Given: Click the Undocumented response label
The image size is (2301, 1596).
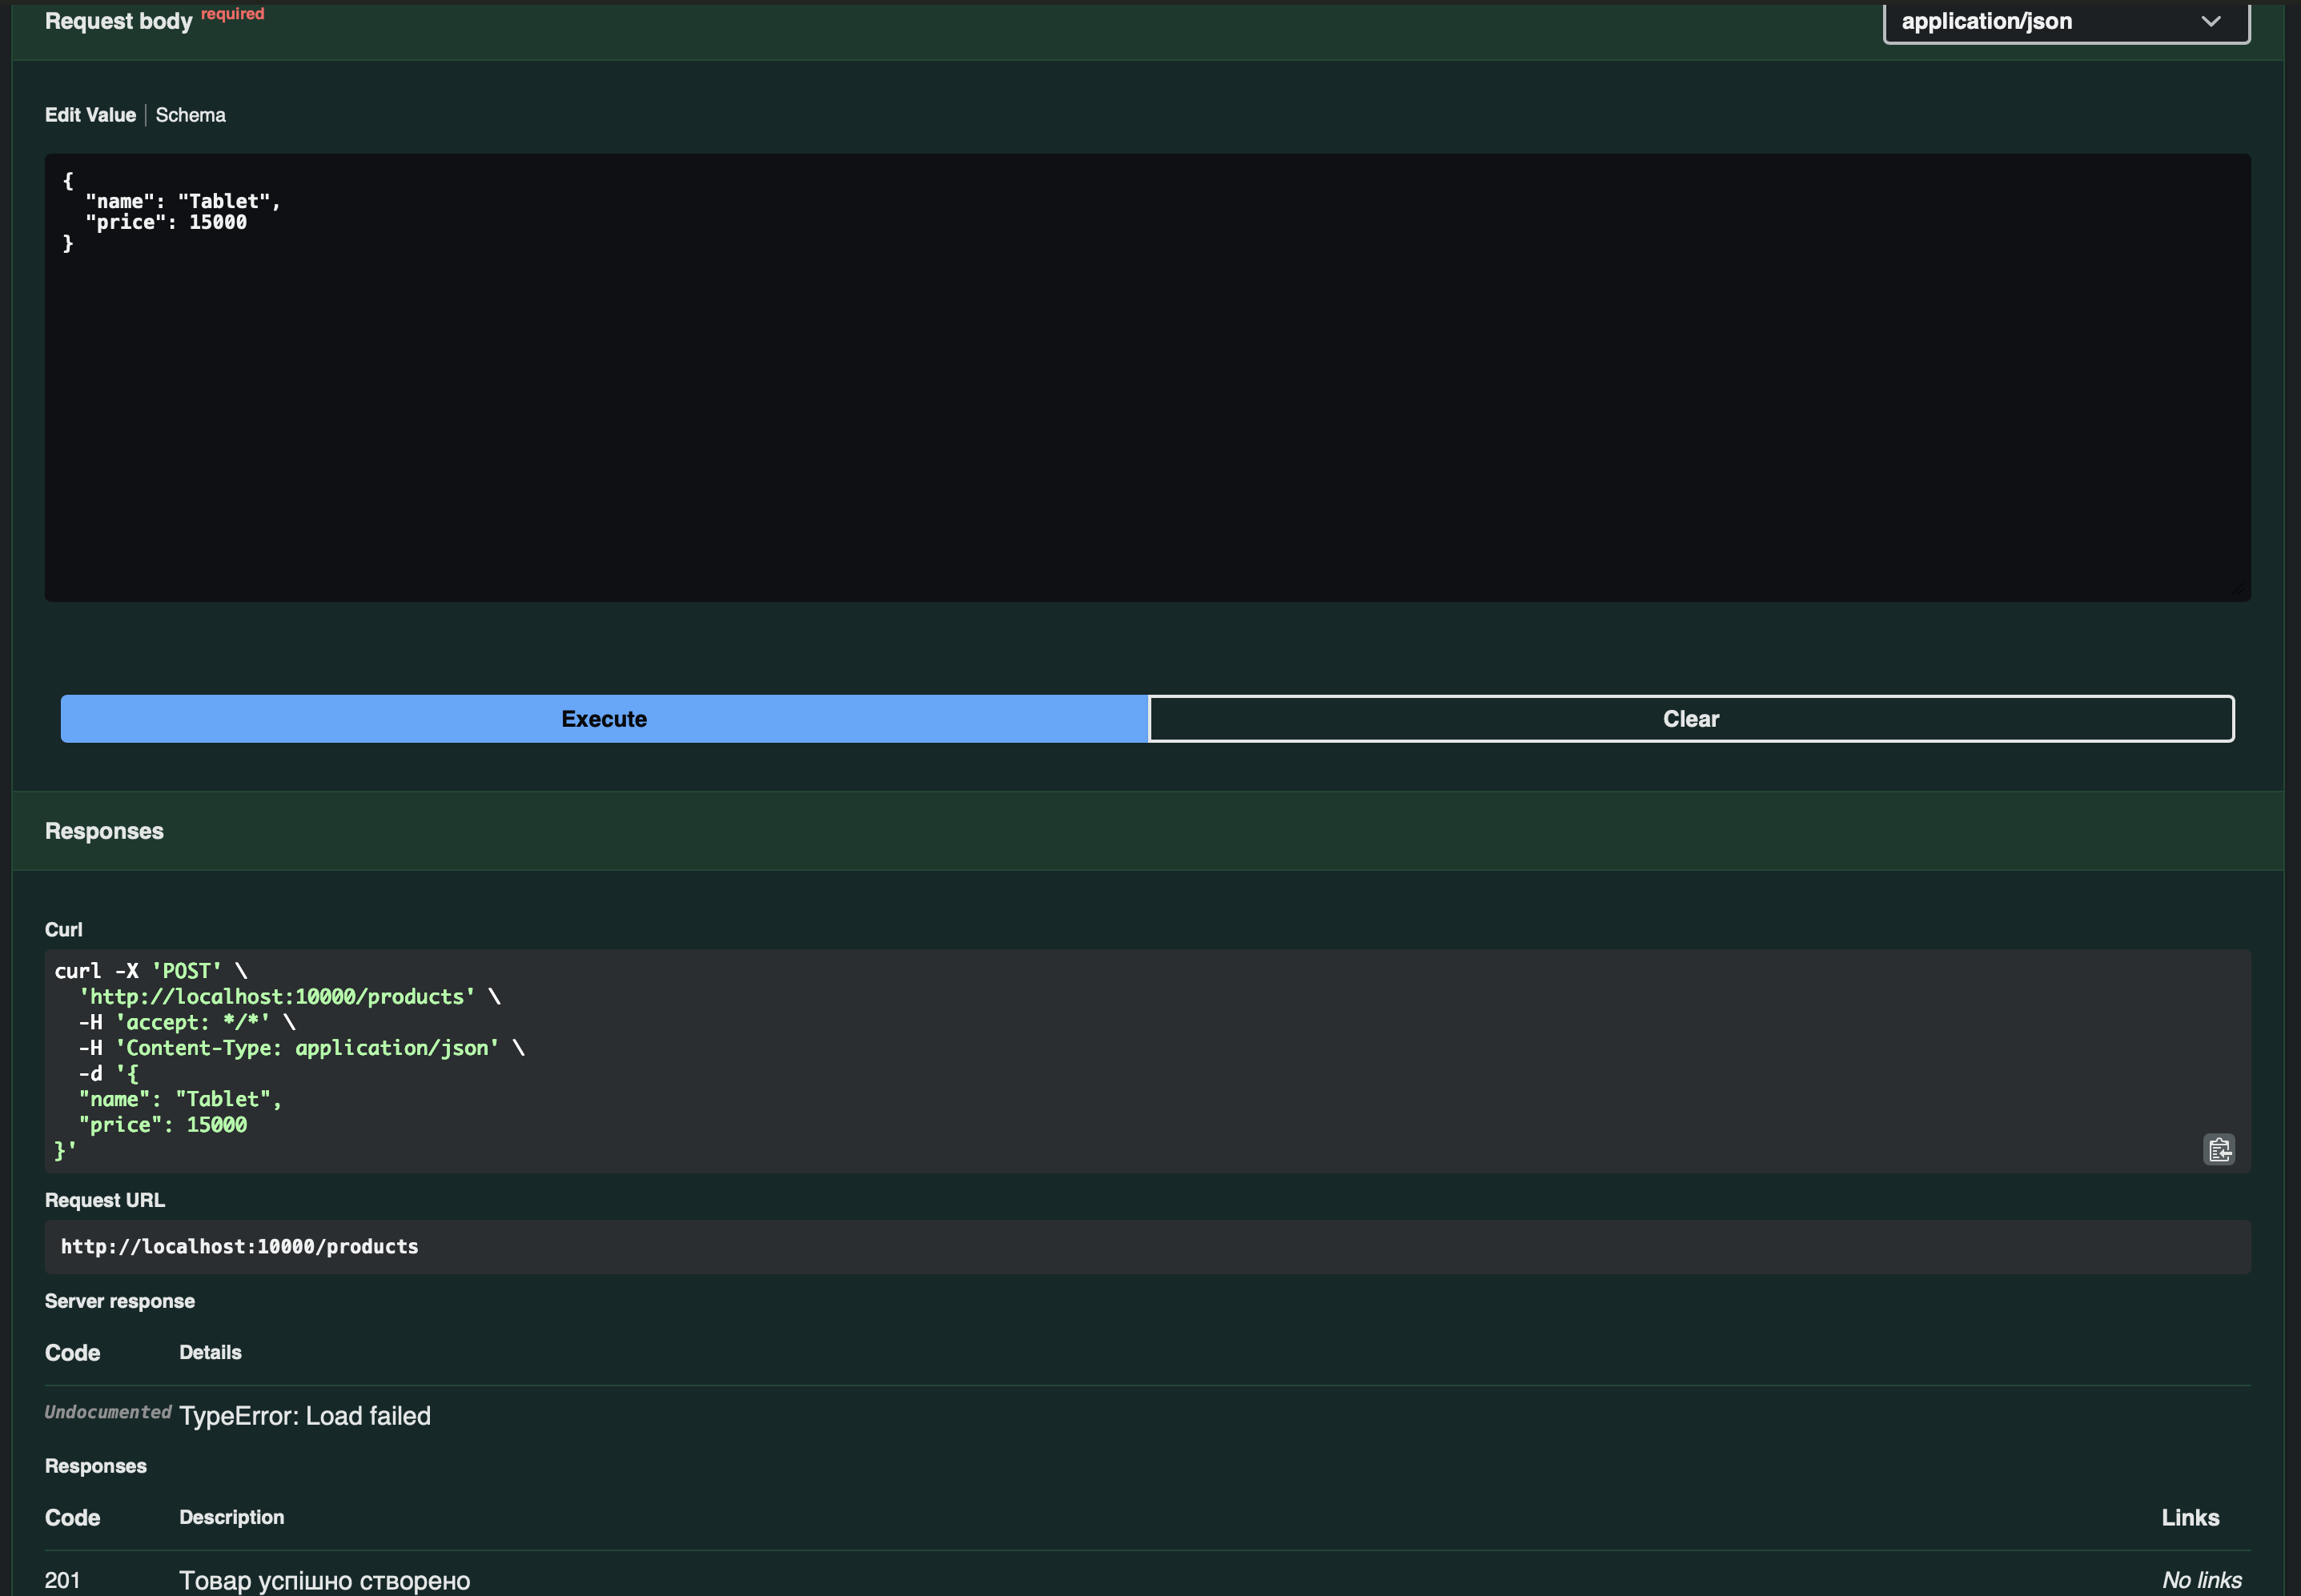Looking at the screenshot, I should (x=108, y=1412).
